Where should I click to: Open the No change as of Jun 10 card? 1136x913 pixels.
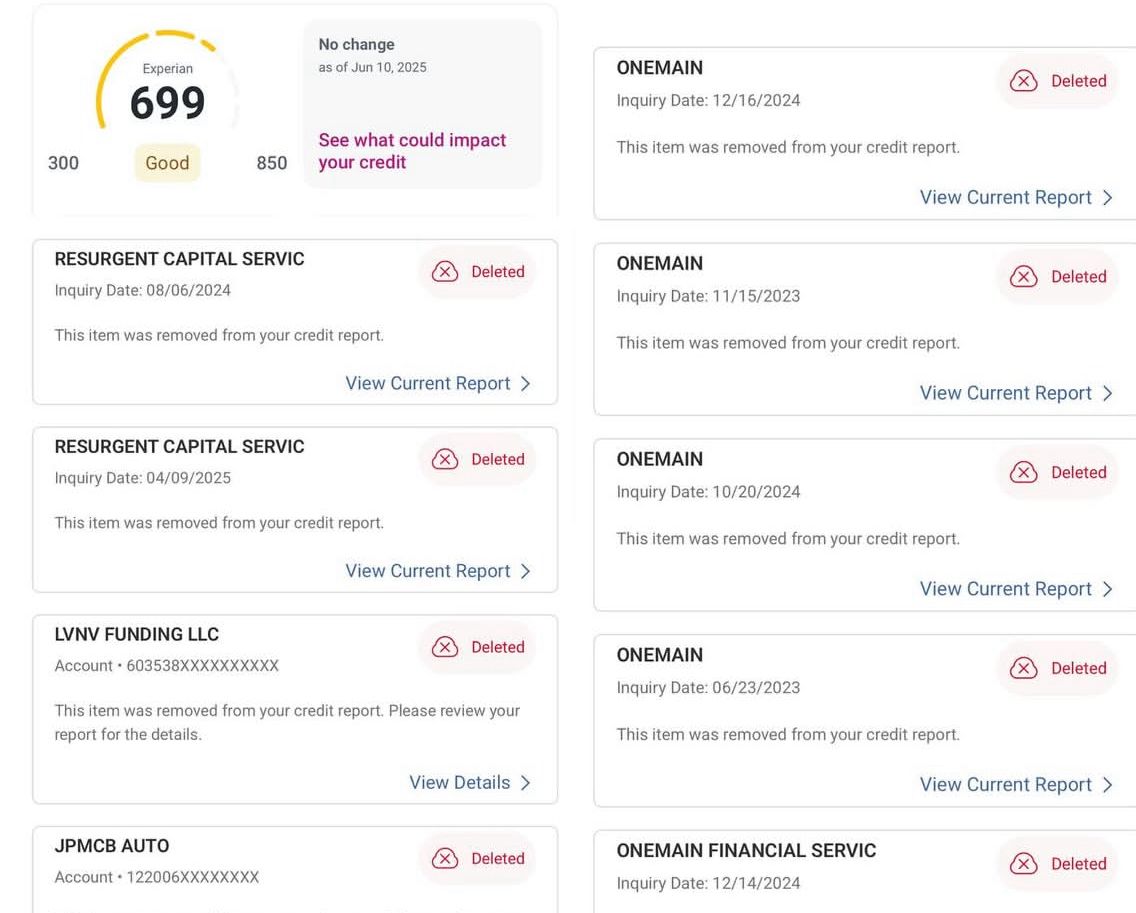422,103
